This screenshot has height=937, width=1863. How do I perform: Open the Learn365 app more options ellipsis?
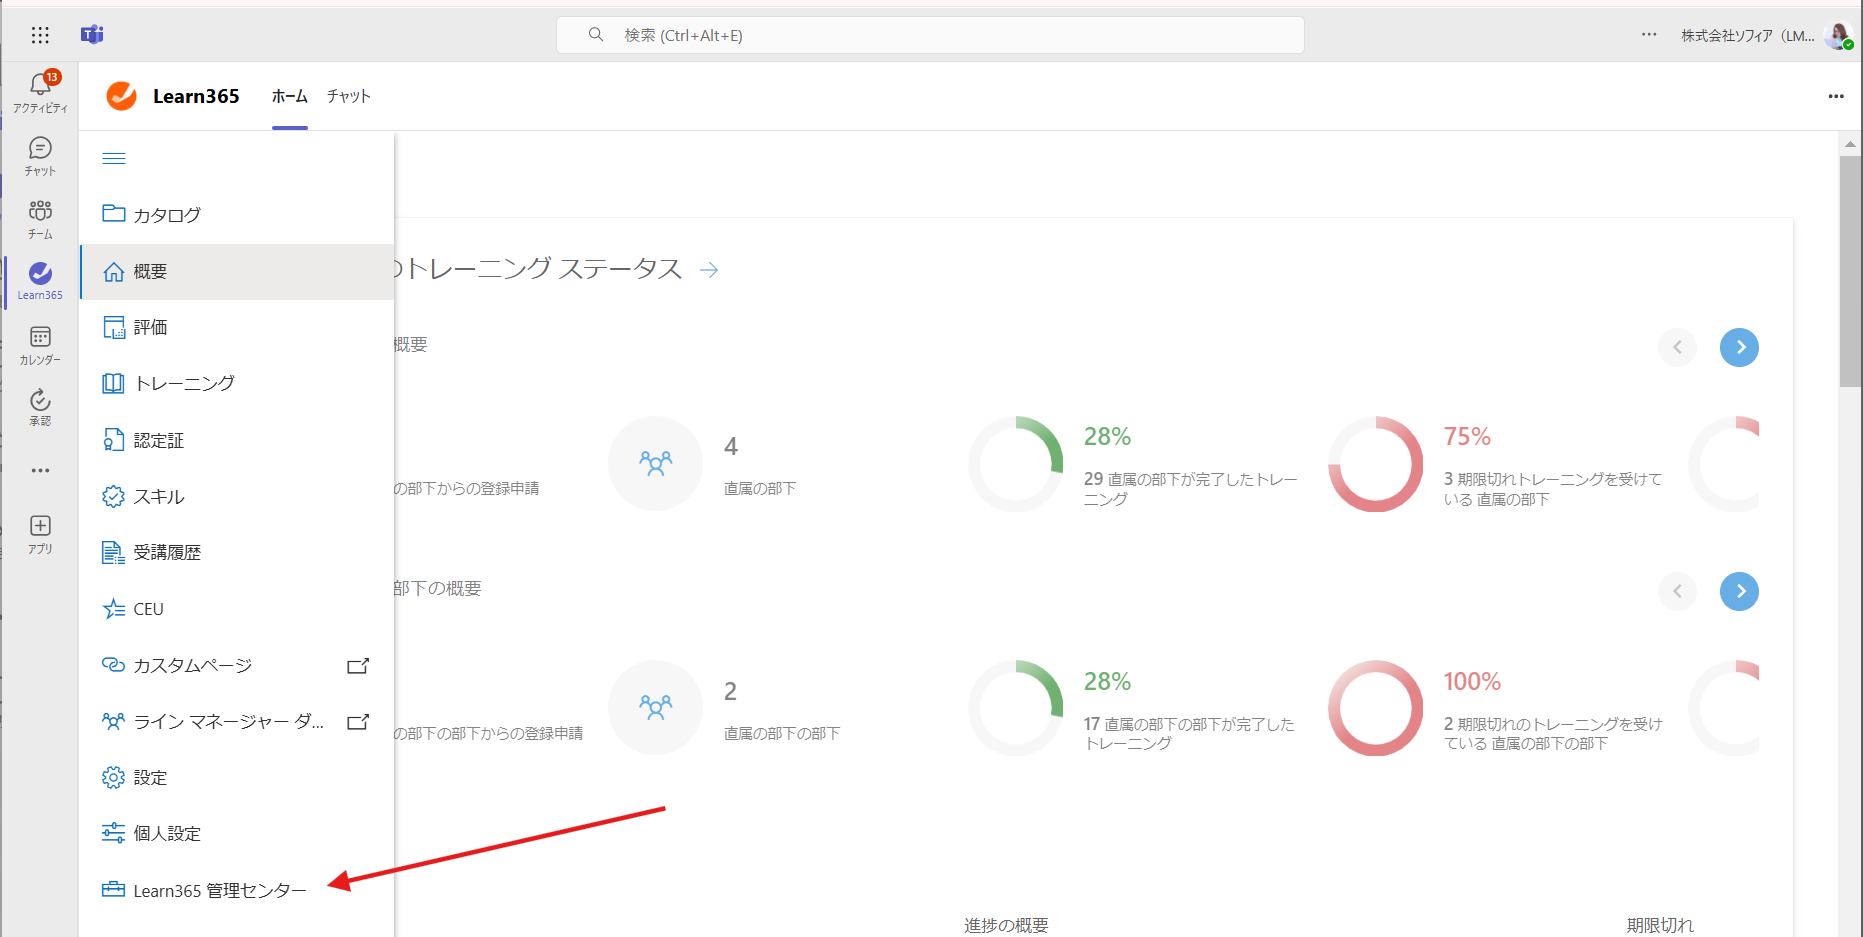1836,96
